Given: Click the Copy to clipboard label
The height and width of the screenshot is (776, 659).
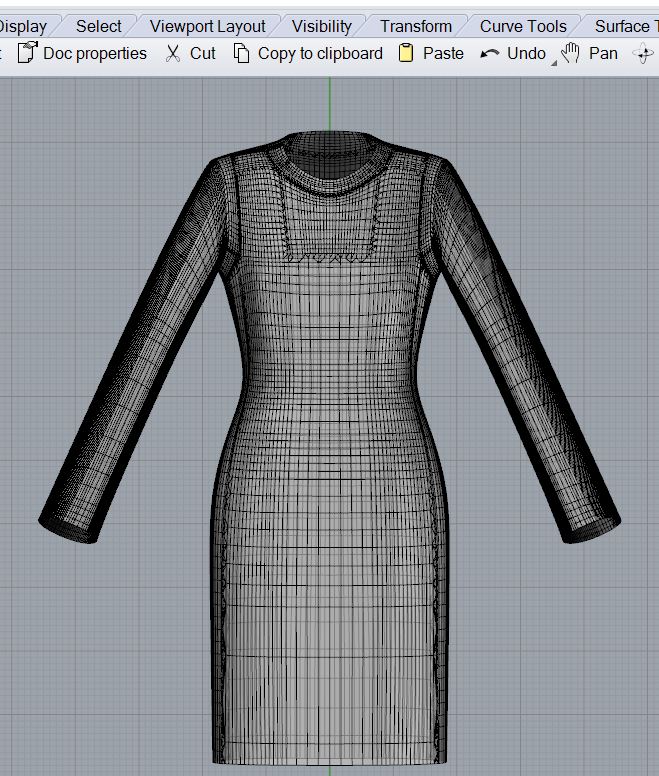Looking at the screenshot, I should (x=320, y=53).
